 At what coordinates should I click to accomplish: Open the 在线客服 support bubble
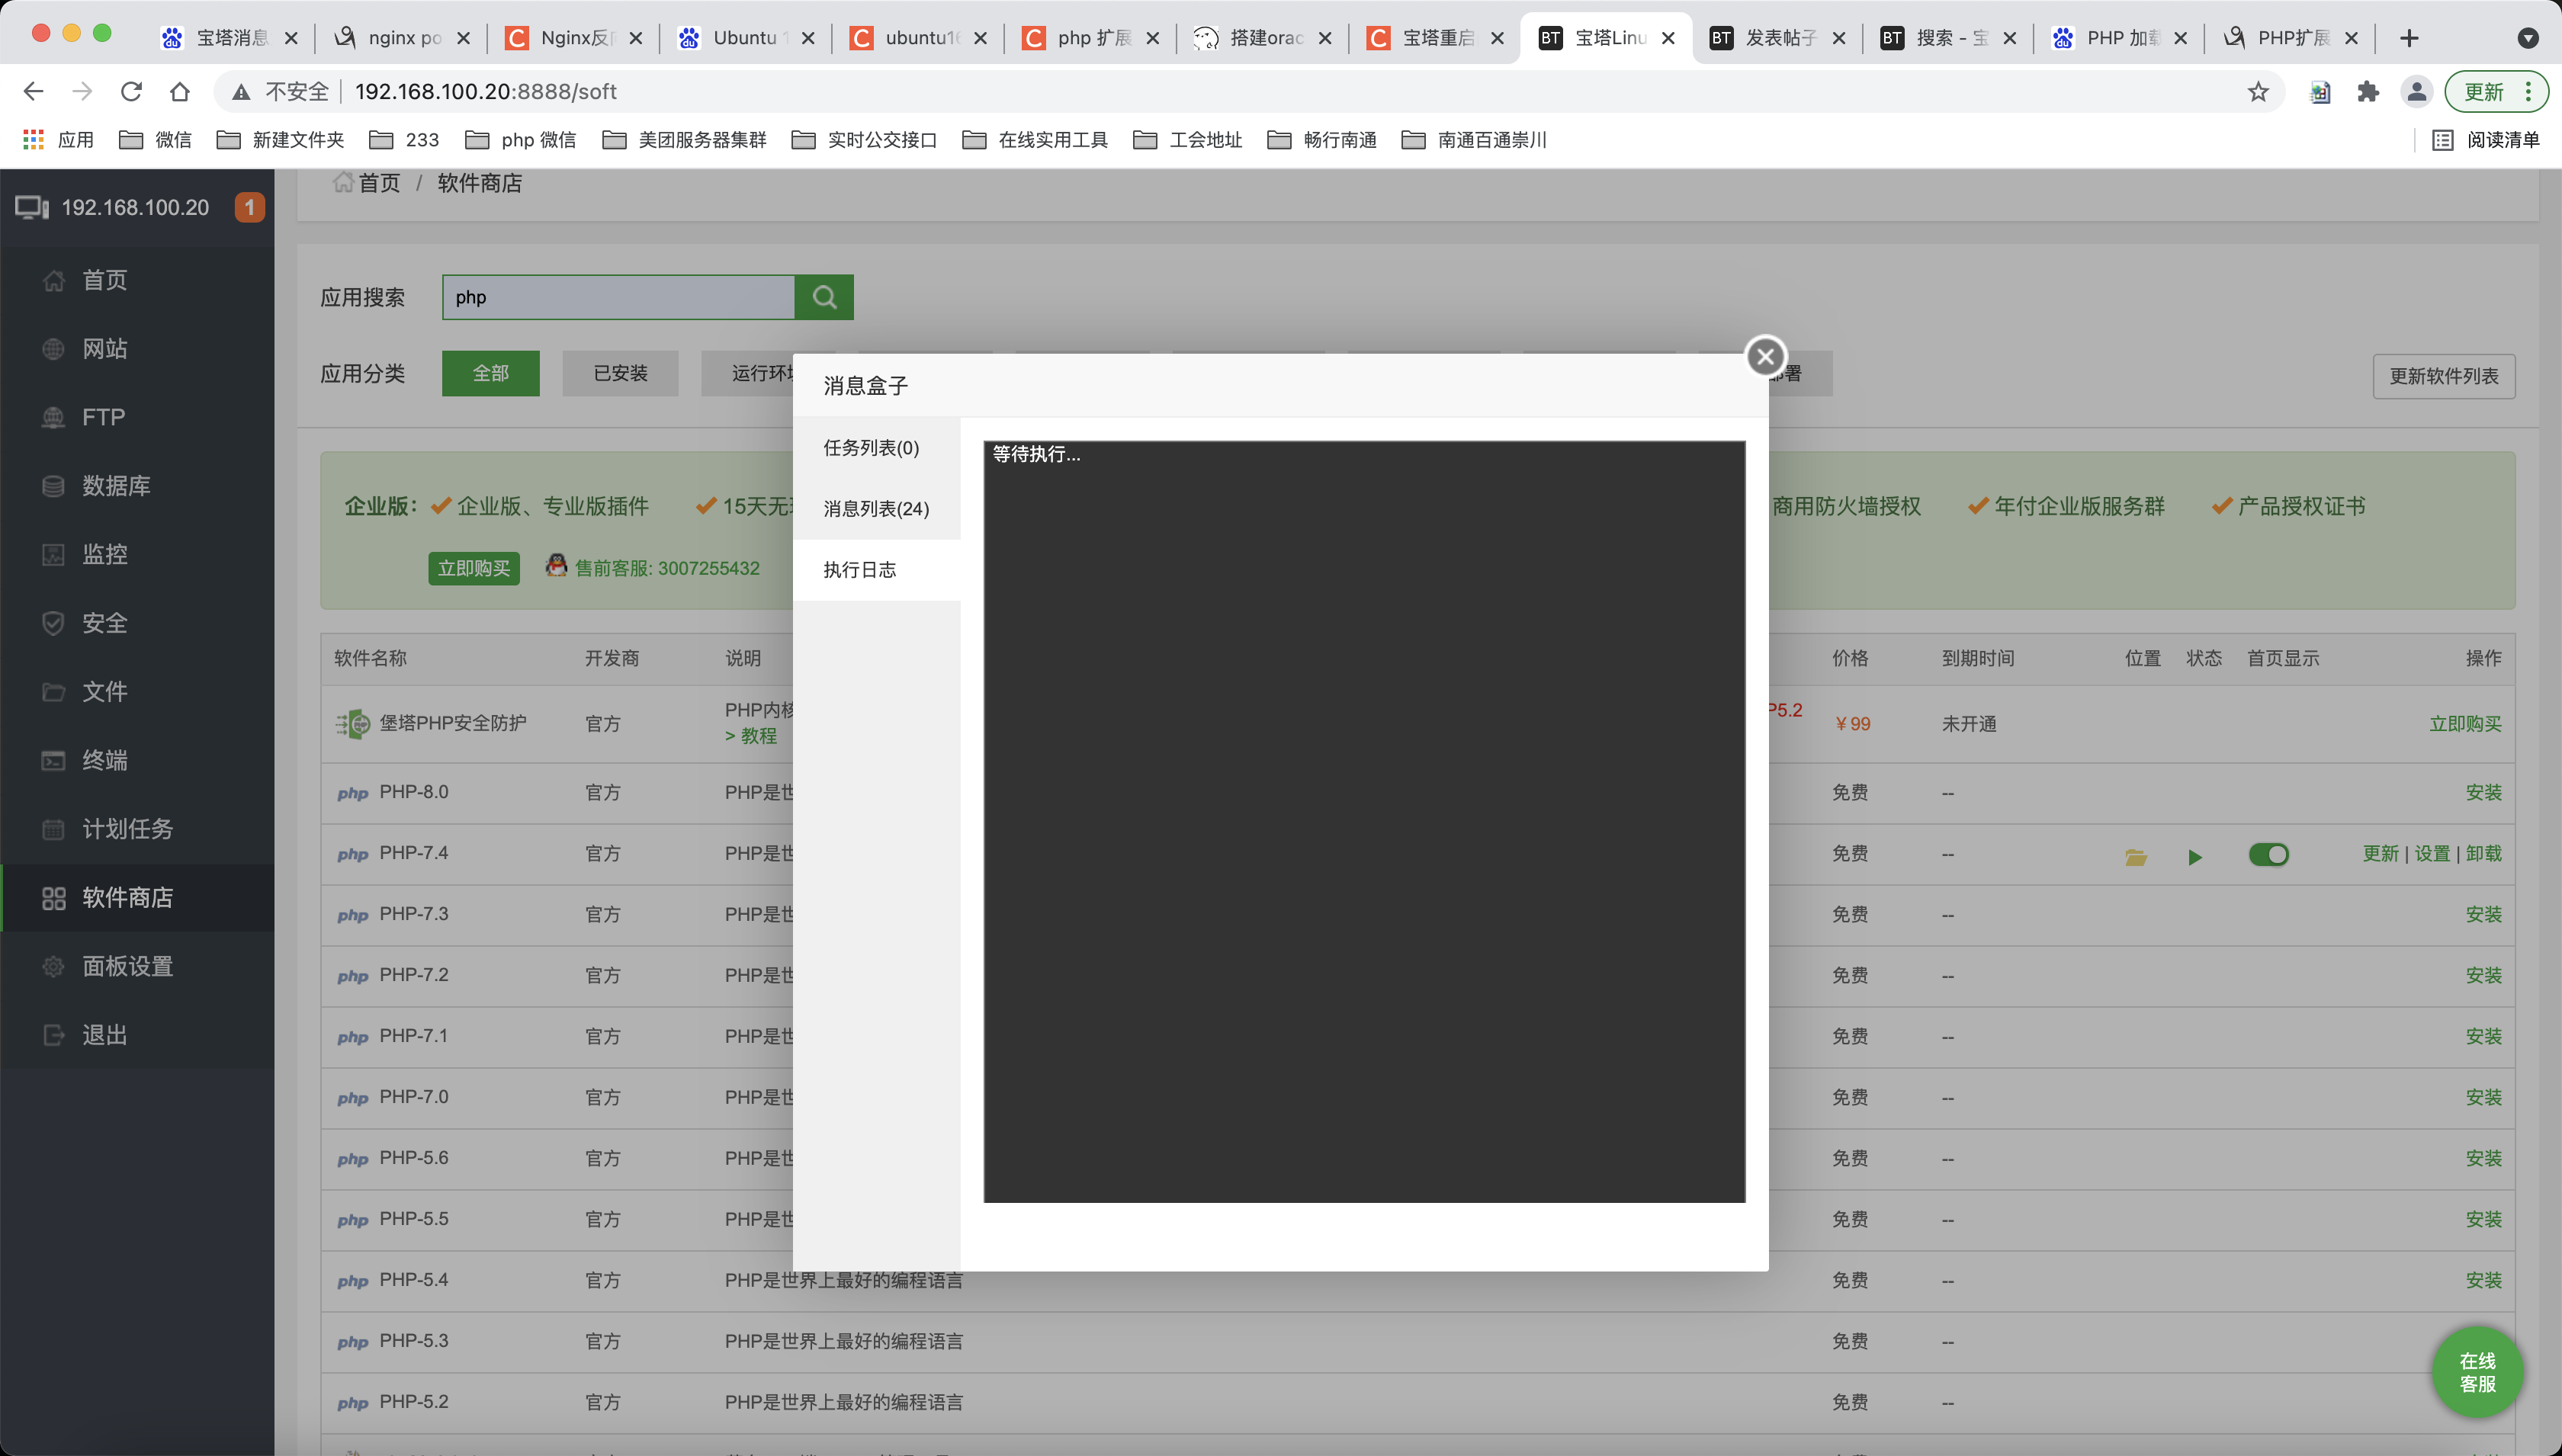(x=2477, y=1372)
